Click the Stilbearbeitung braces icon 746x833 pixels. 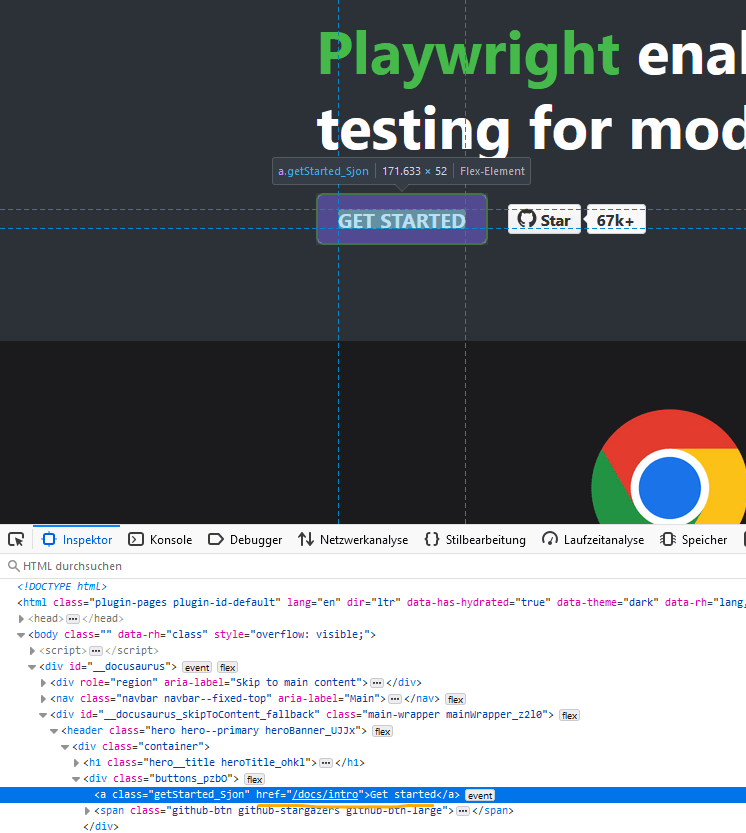click(432, 540)
